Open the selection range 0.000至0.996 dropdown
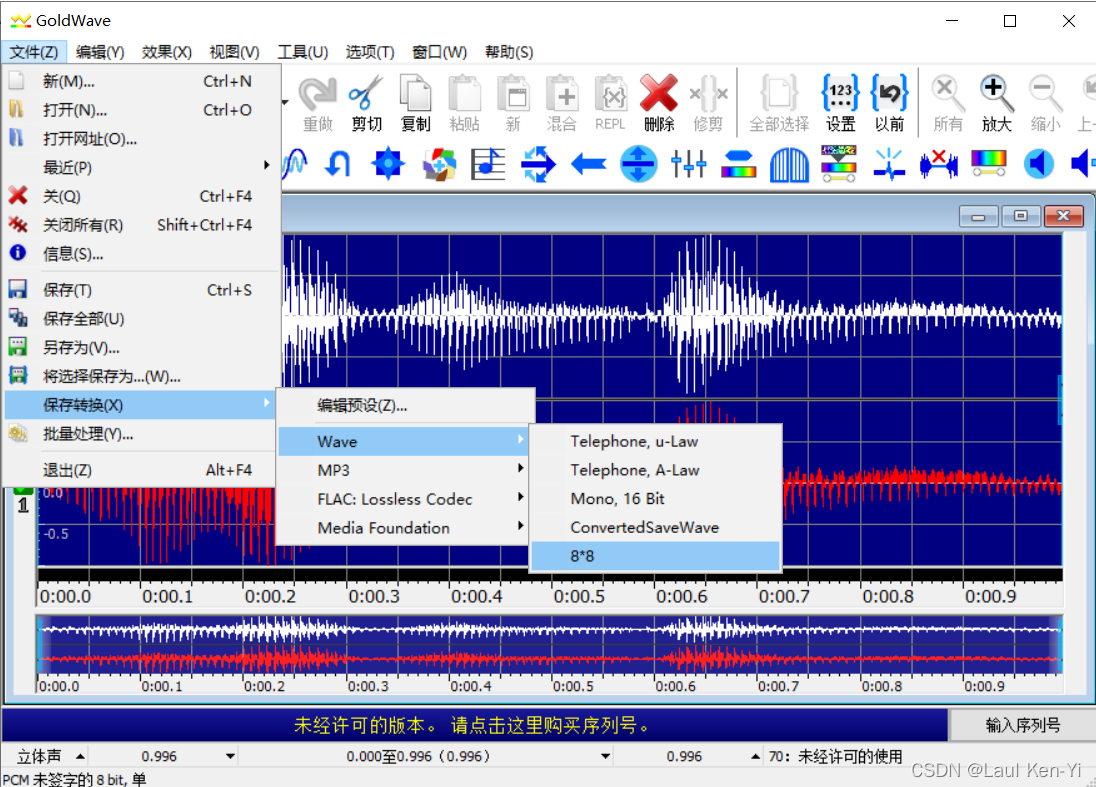The width and height of the screenshot is (1096, 787). click(x=605, y=756)
